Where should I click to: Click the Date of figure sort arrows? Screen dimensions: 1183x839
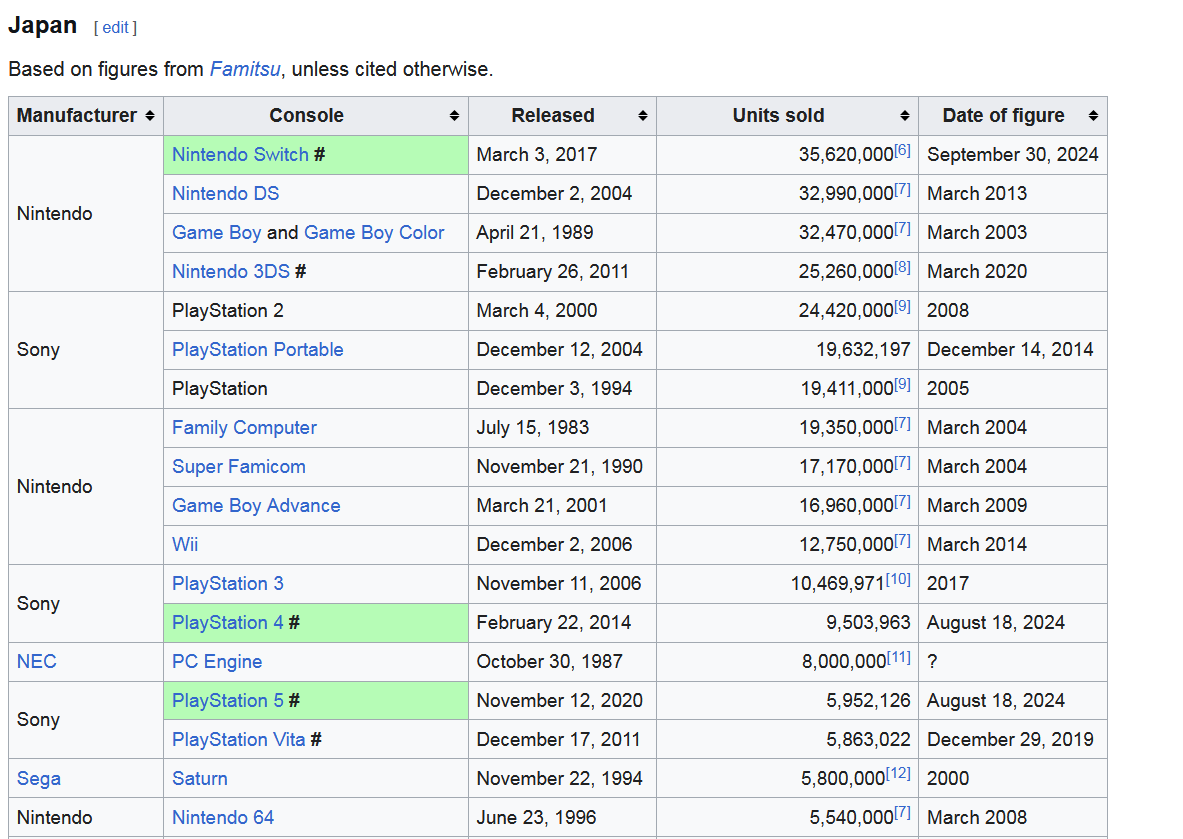point(1093,115)
